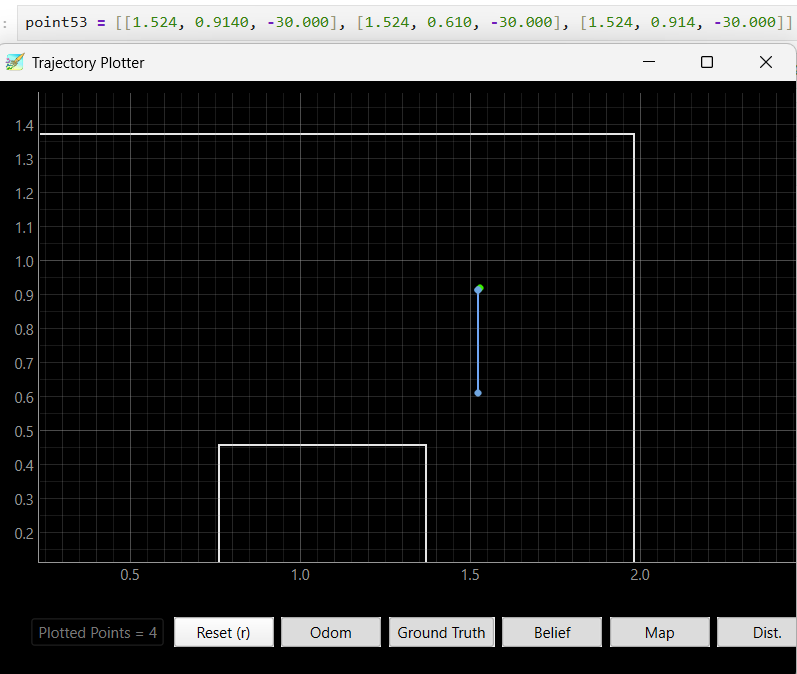Click the Trajectory Plotter window title
The height and width of the screenshot is (674, 797).
(88, 63)
